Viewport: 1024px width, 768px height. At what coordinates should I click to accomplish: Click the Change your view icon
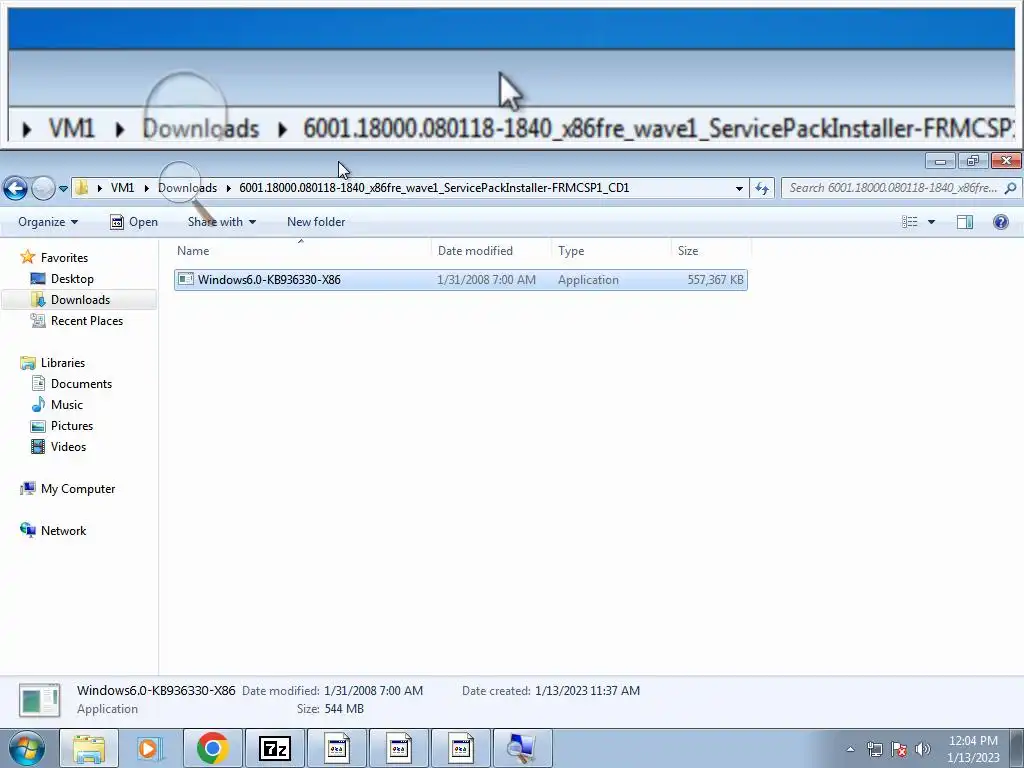pos(910,222)
